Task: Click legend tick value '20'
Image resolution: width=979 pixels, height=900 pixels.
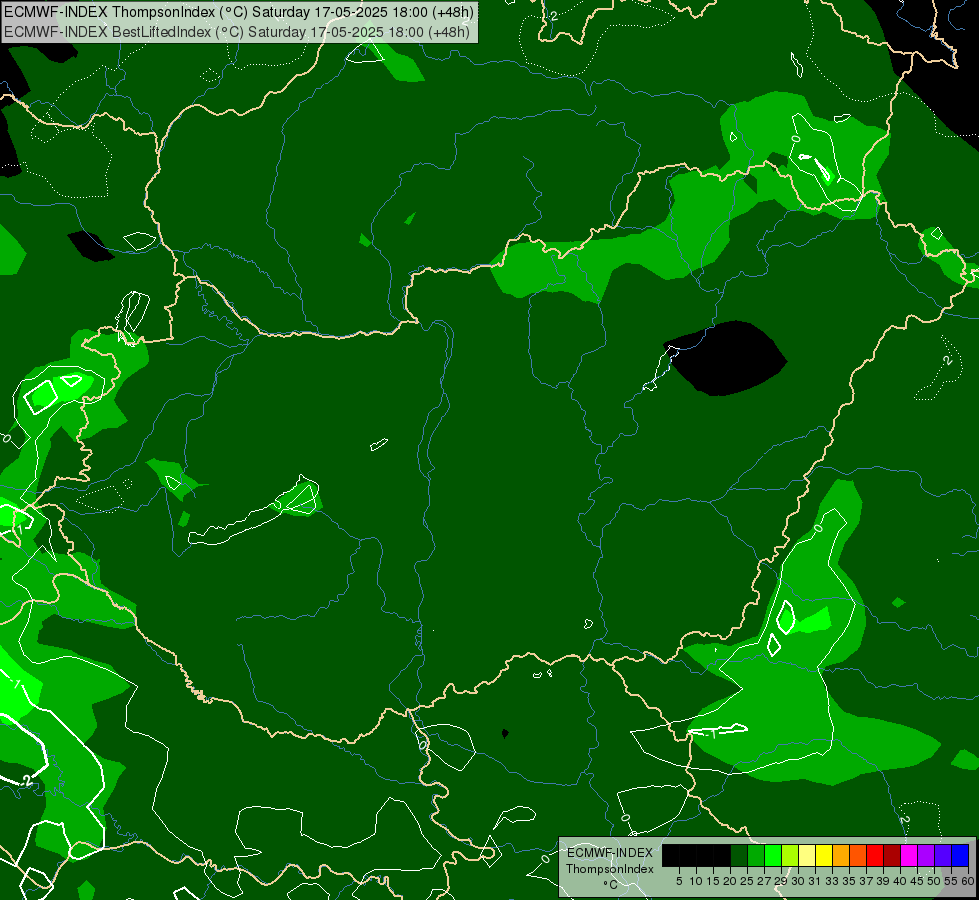Action: 730,881
